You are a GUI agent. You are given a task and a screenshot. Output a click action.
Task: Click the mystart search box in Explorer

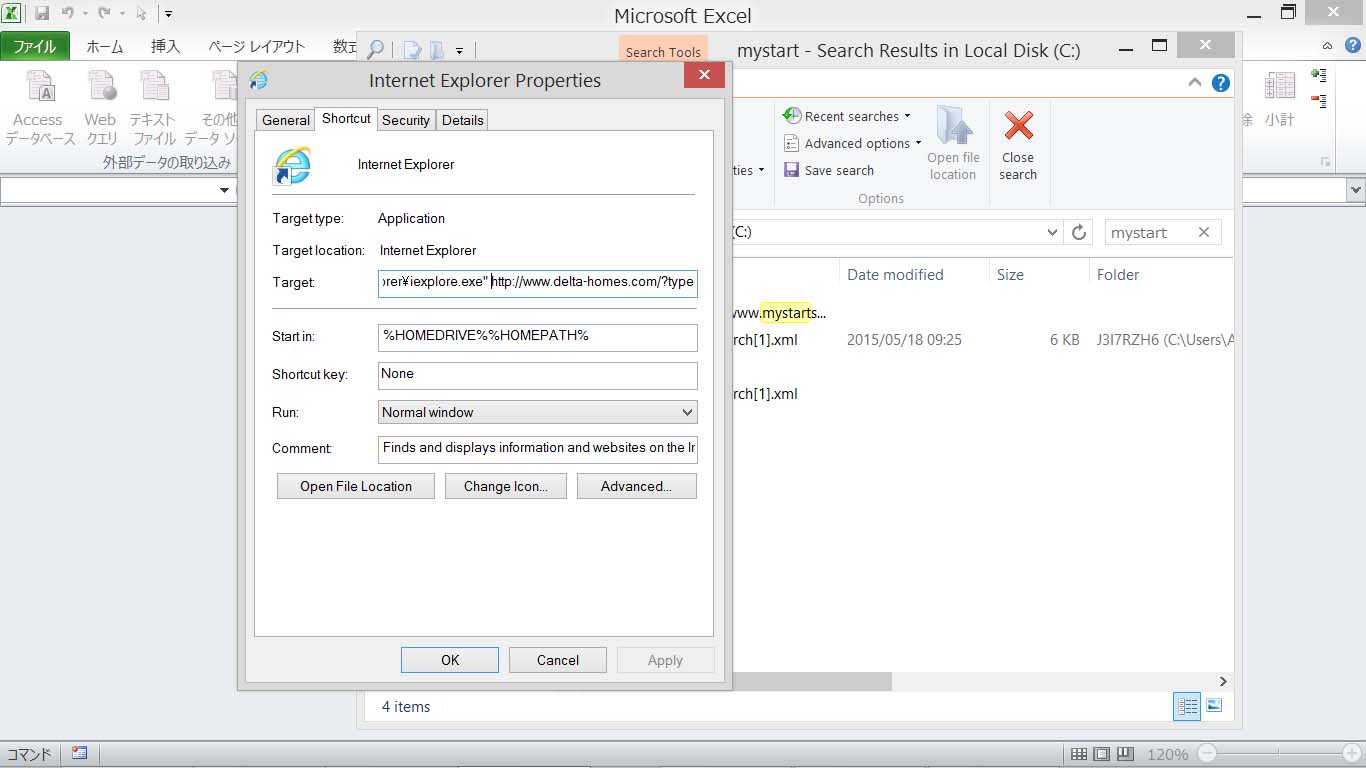[x=1149, y=232]
